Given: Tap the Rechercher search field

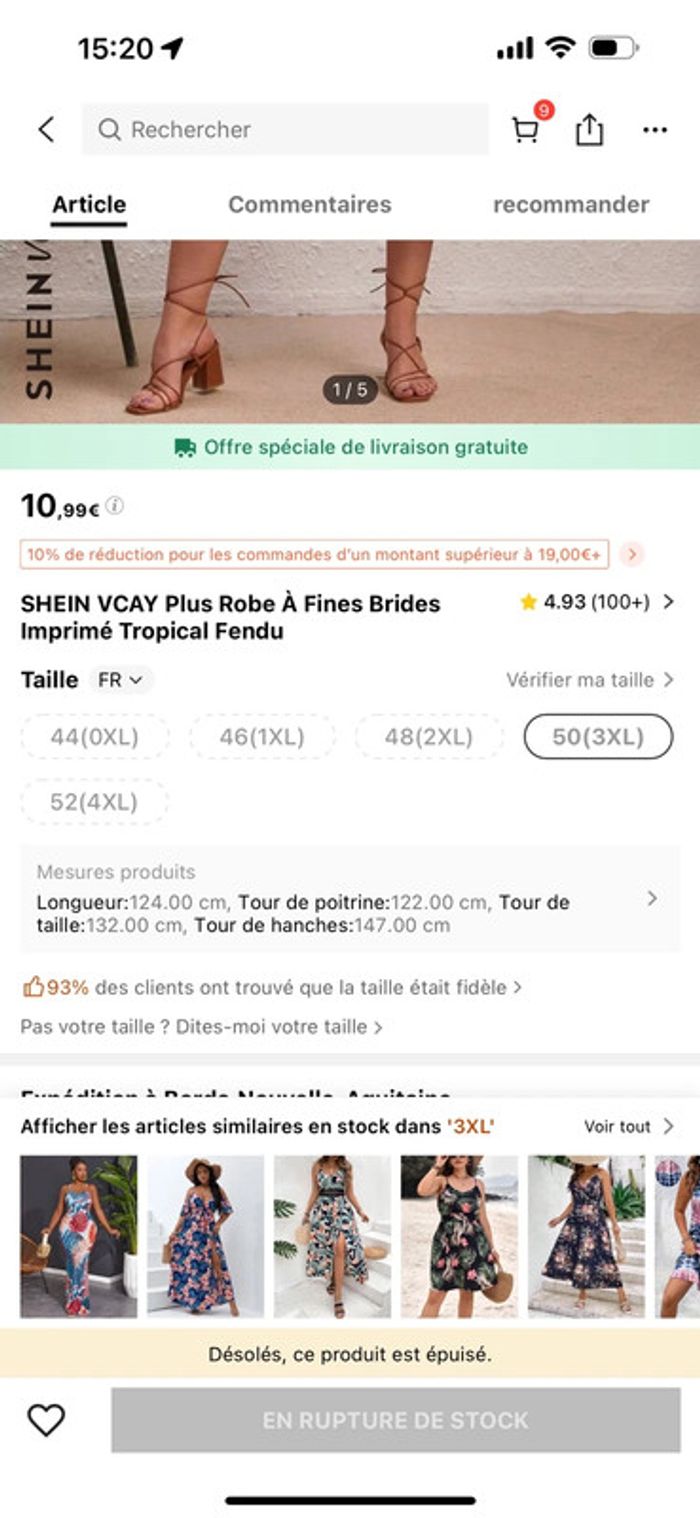Looking at the screenshot, I should pos(285,130).
